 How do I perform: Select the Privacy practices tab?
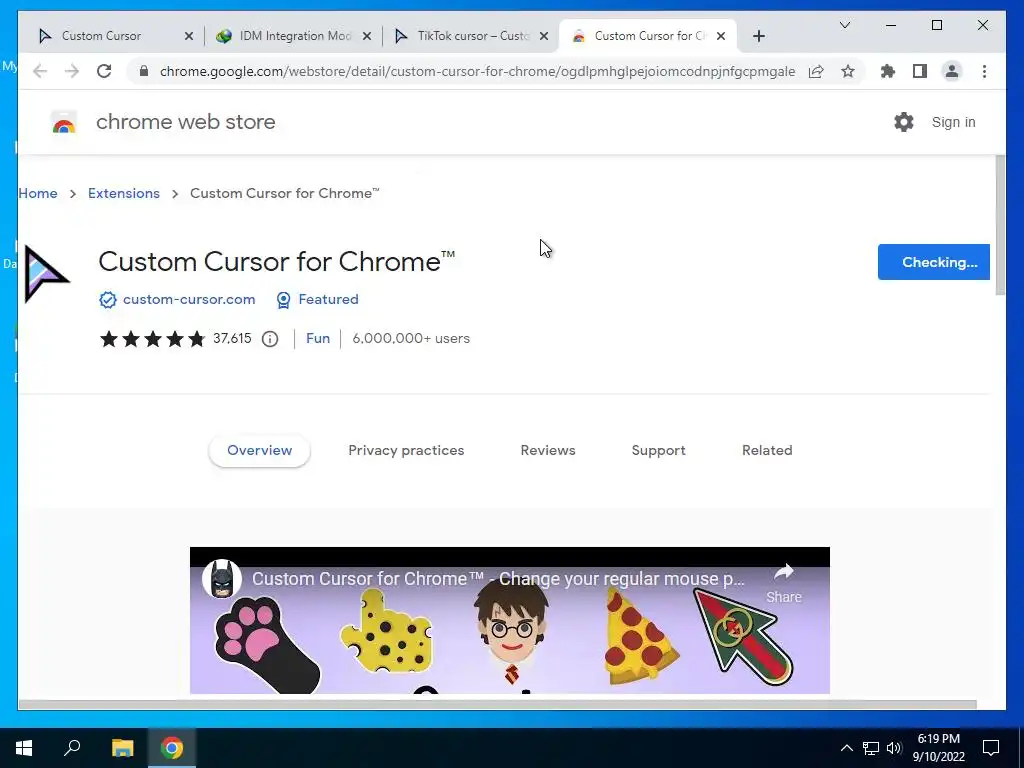point(406,451)
